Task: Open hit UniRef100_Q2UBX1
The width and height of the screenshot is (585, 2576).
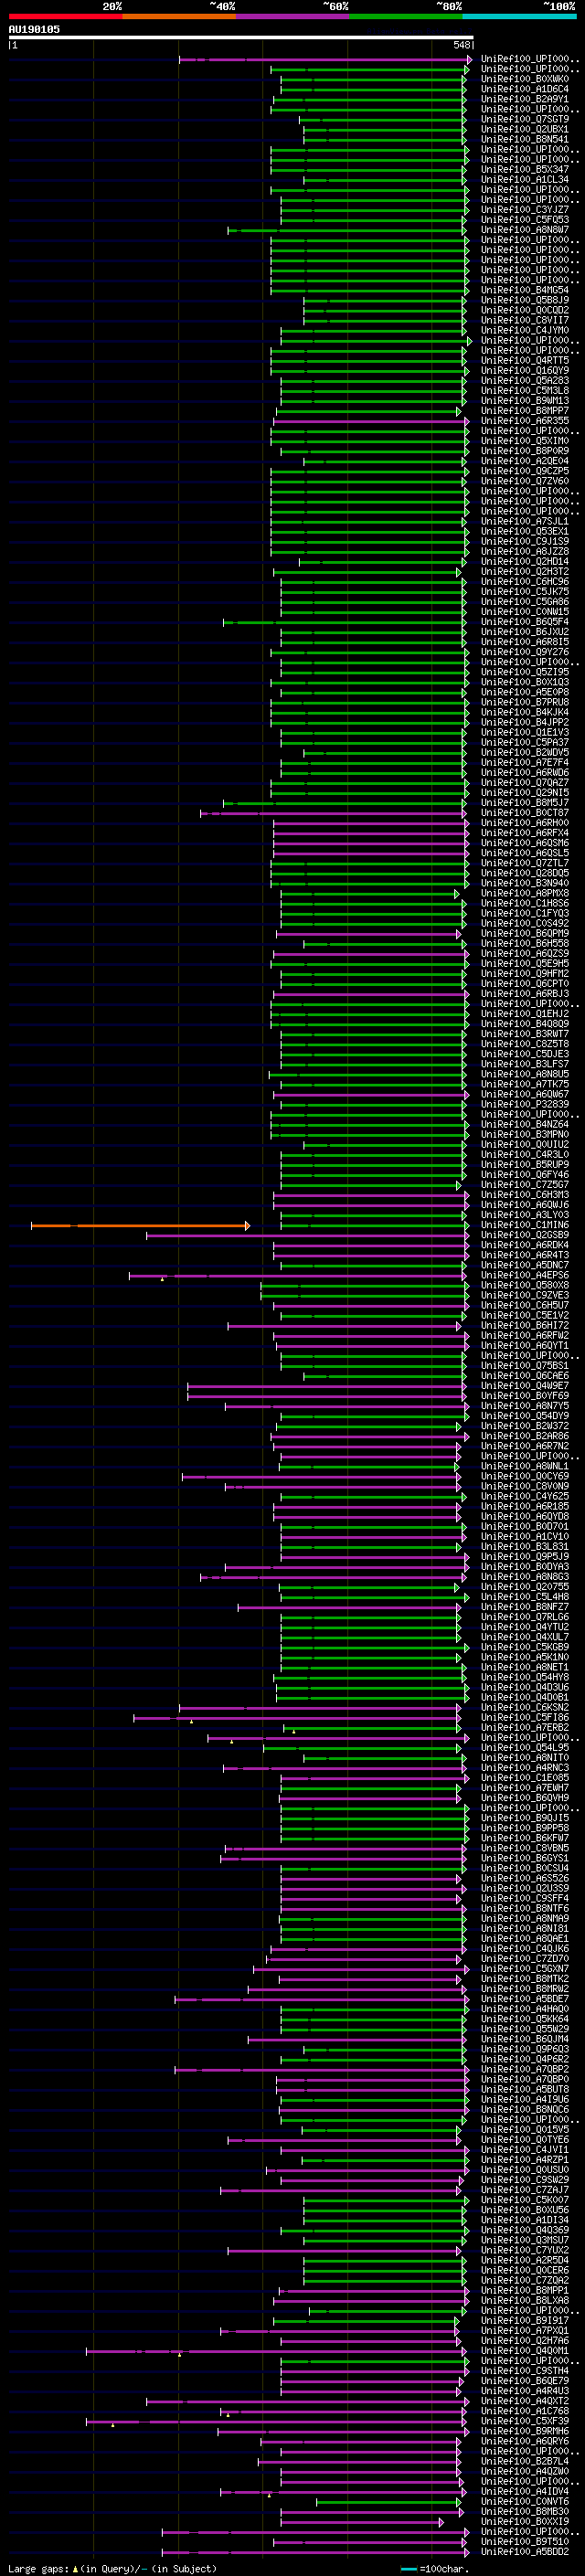Action: (524, 129)
